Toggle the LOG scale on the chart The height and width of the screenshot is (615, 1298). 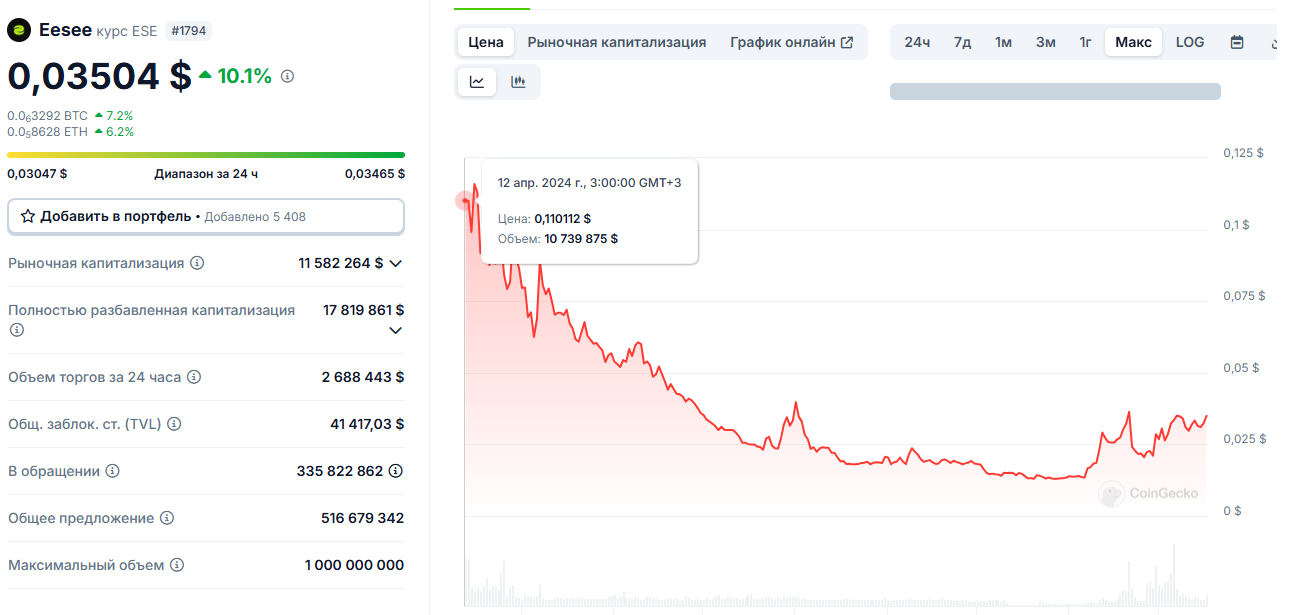(1189, 42)
